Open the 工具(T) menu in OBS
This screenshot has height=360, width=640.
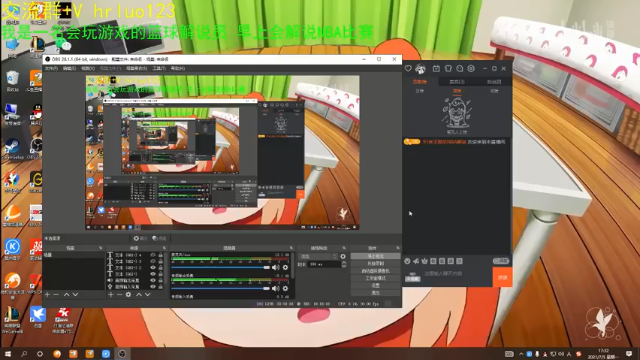[159, 68]
